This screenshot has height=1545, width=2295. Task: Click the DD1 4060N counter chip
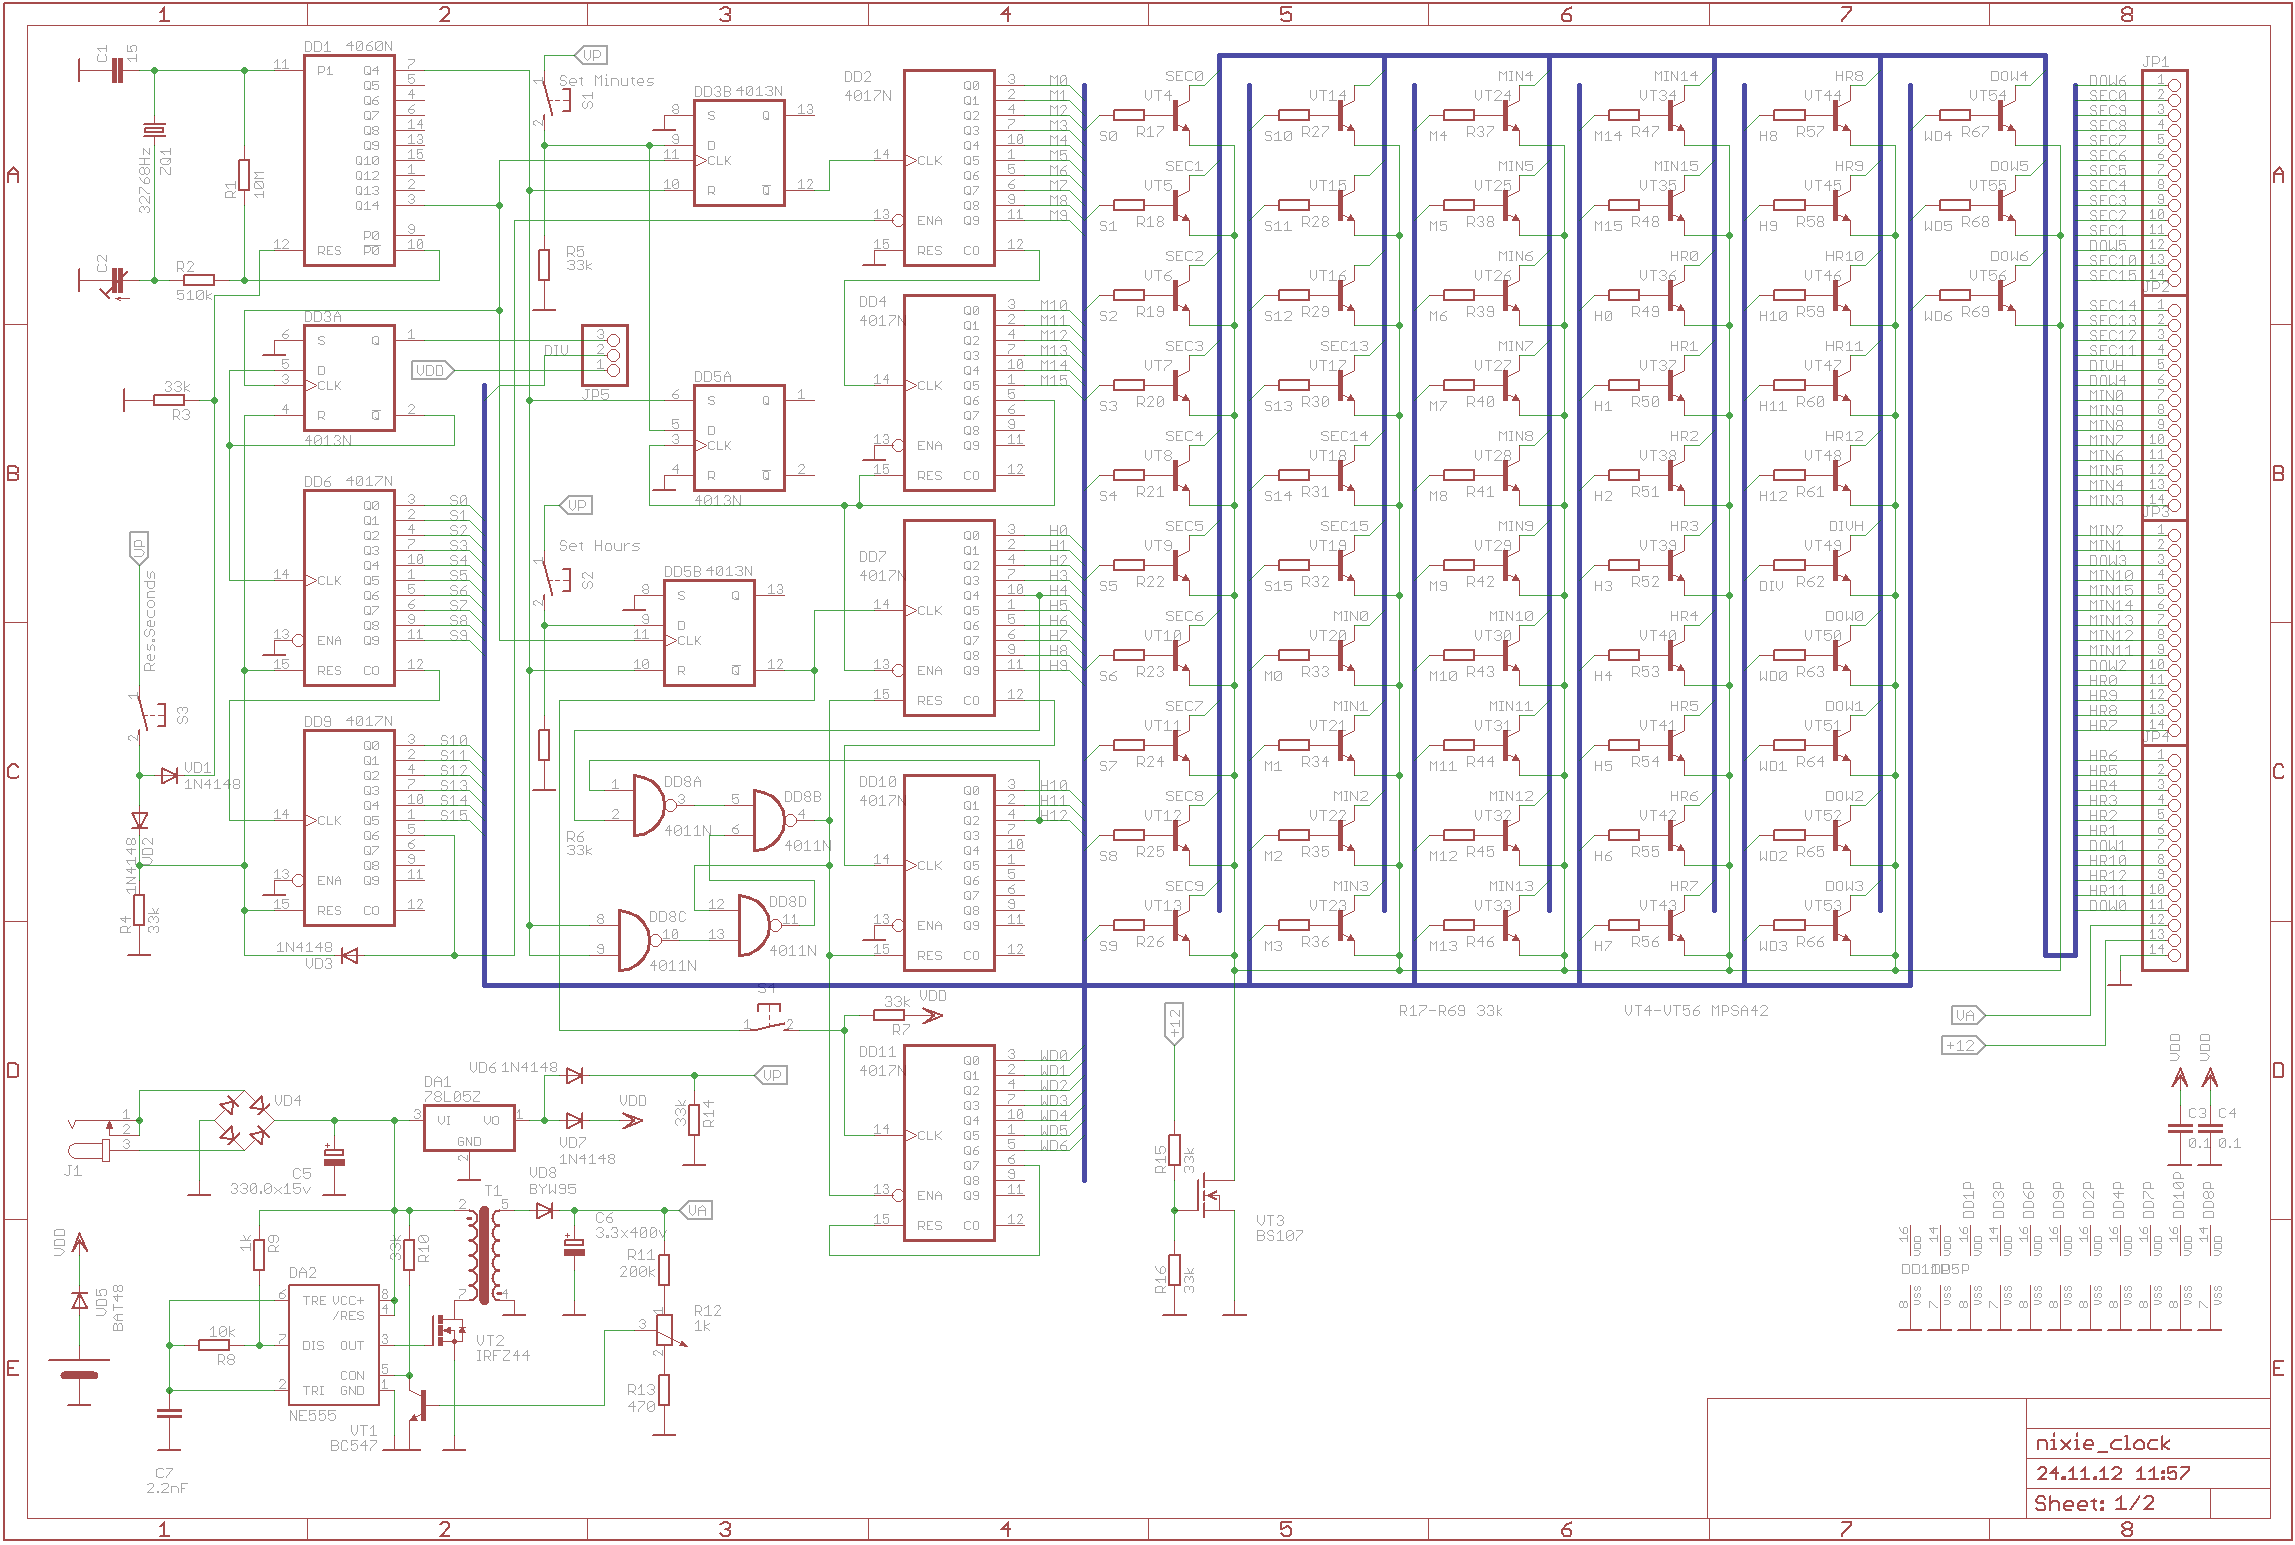point(349,160)
